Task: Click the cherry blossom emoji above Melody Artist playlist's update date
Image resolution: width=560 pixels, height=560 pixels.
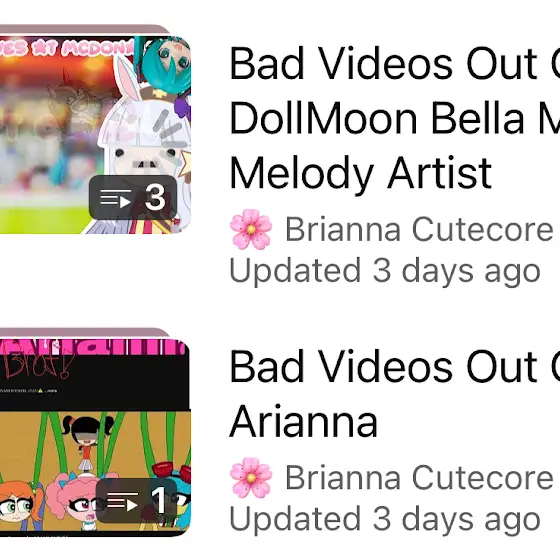Action: pos(251,229)
